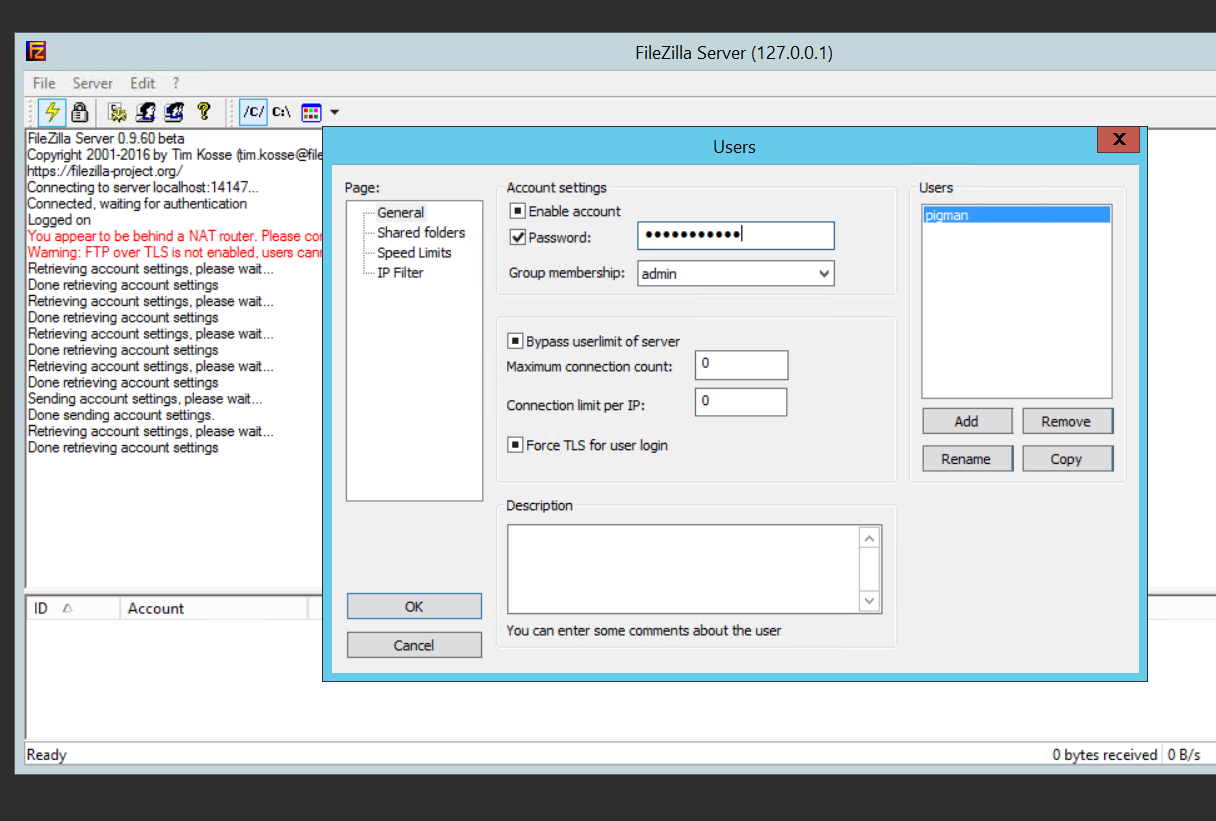Toggle Force TLS for user login checkbox
1216x821 pixels.
point(516,445)
